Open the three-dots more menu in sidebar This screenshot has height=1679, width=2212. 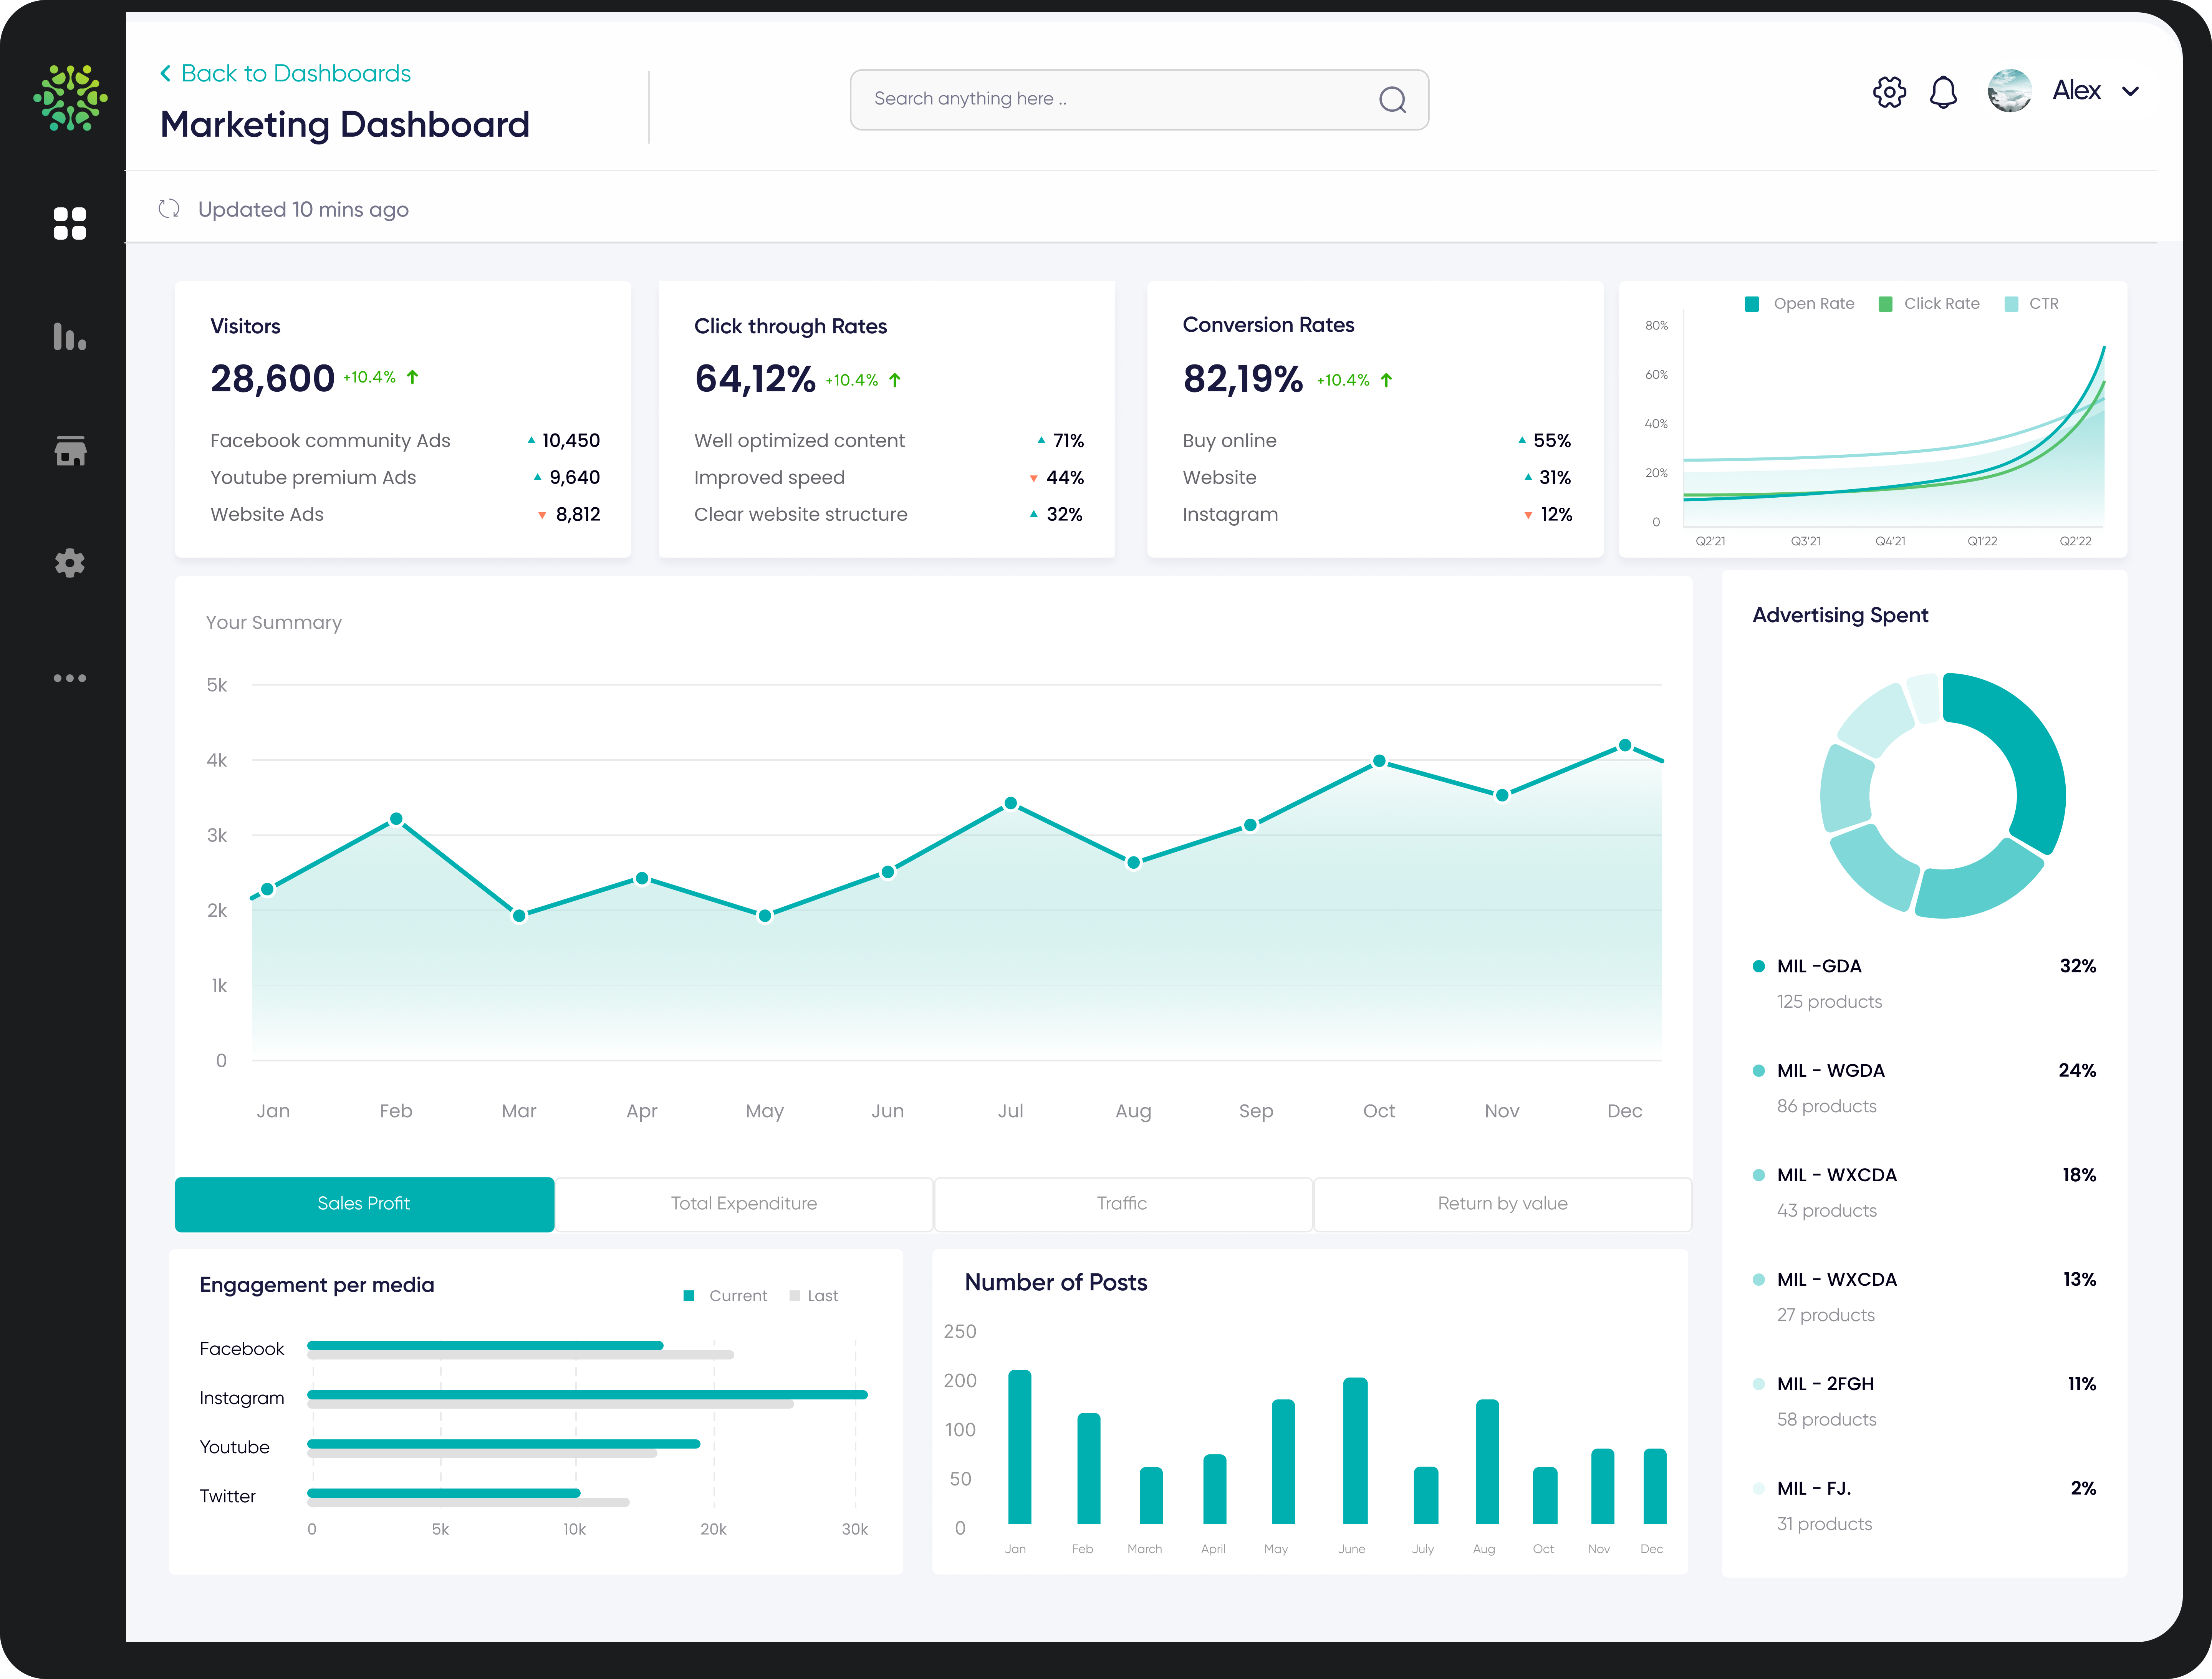click(x=69, y=678)
